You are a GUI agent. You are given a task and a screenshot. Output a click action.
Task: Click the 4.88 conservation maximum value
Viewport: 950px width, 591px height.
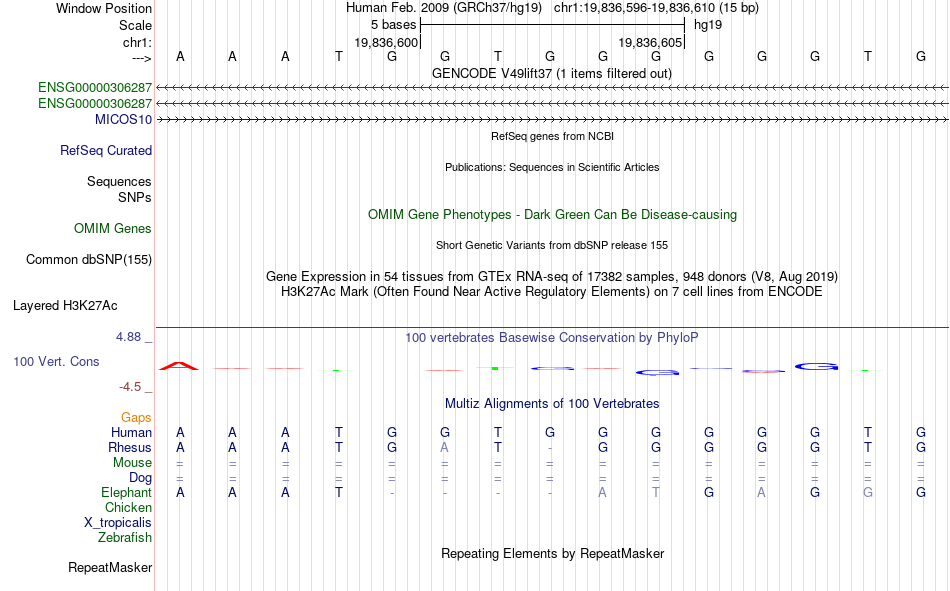pos(128,337)
